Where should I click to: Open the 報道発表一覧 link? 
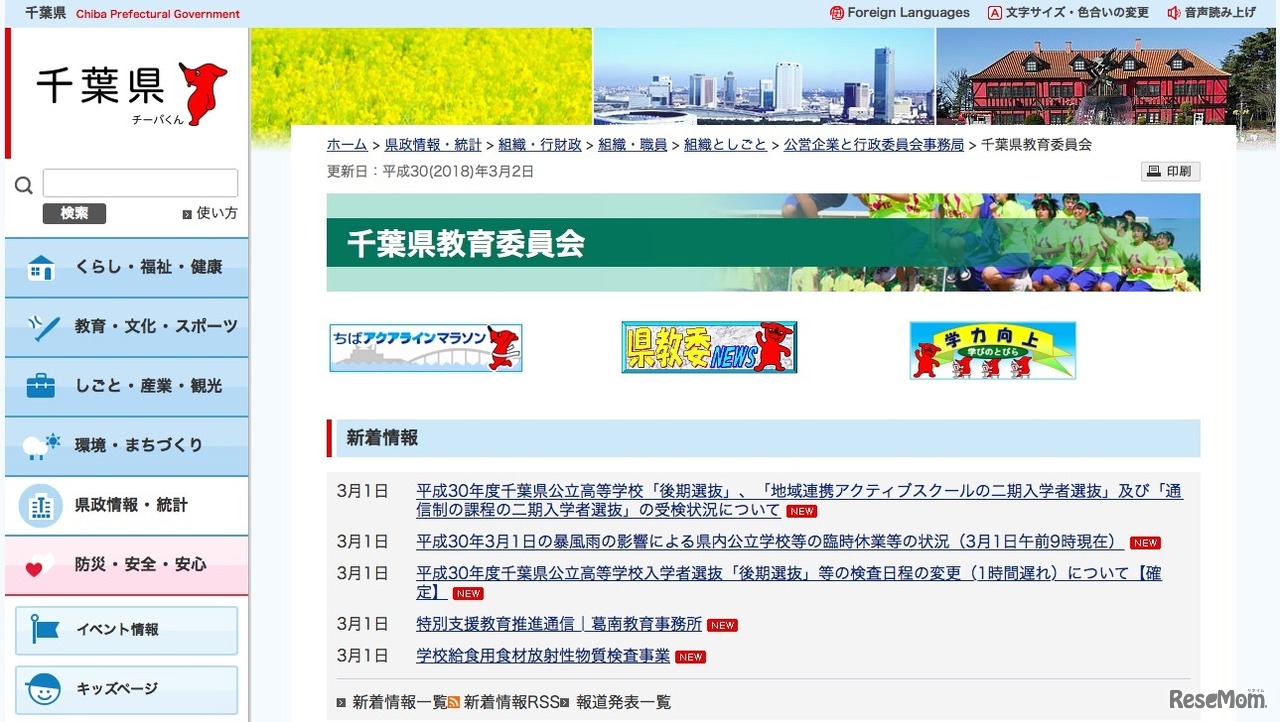pos(624,703)
